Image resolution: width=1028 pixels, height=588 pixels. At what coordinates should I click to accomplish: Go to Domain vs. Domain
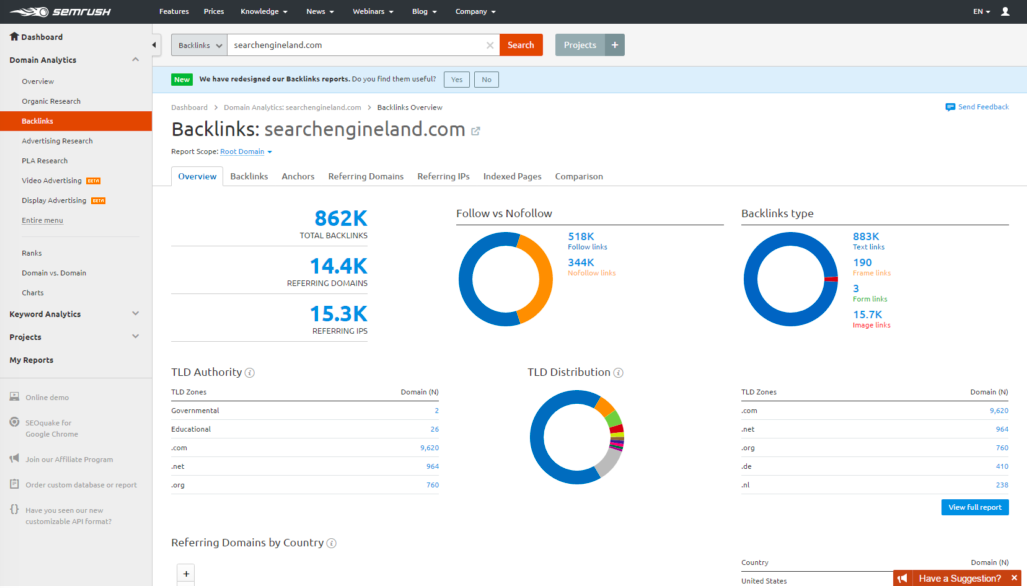[x=54, y=273]
